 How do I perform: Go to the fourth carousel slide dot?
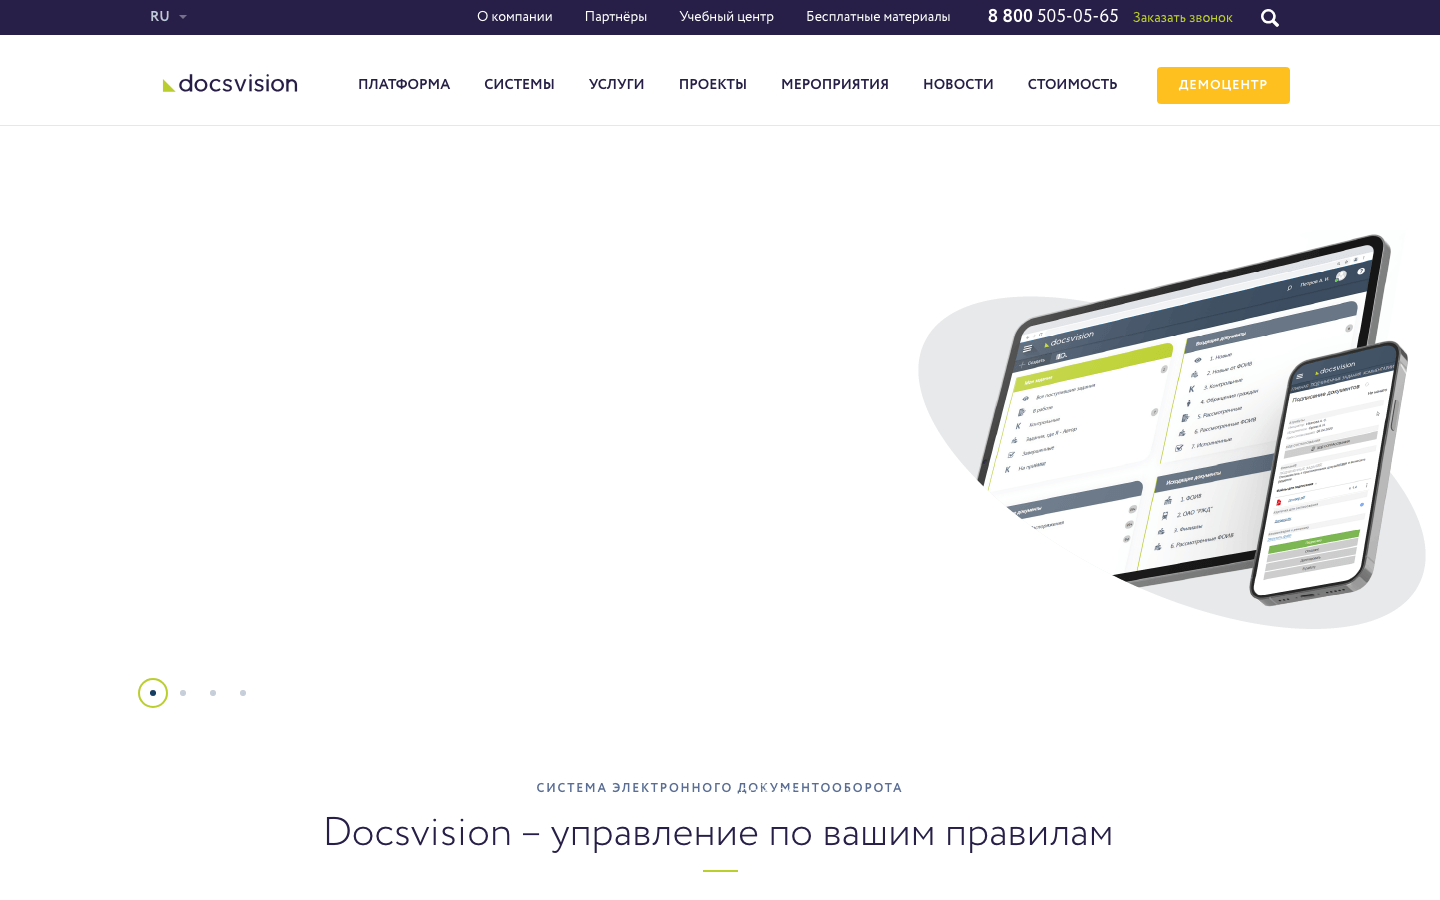pos(243,693)
